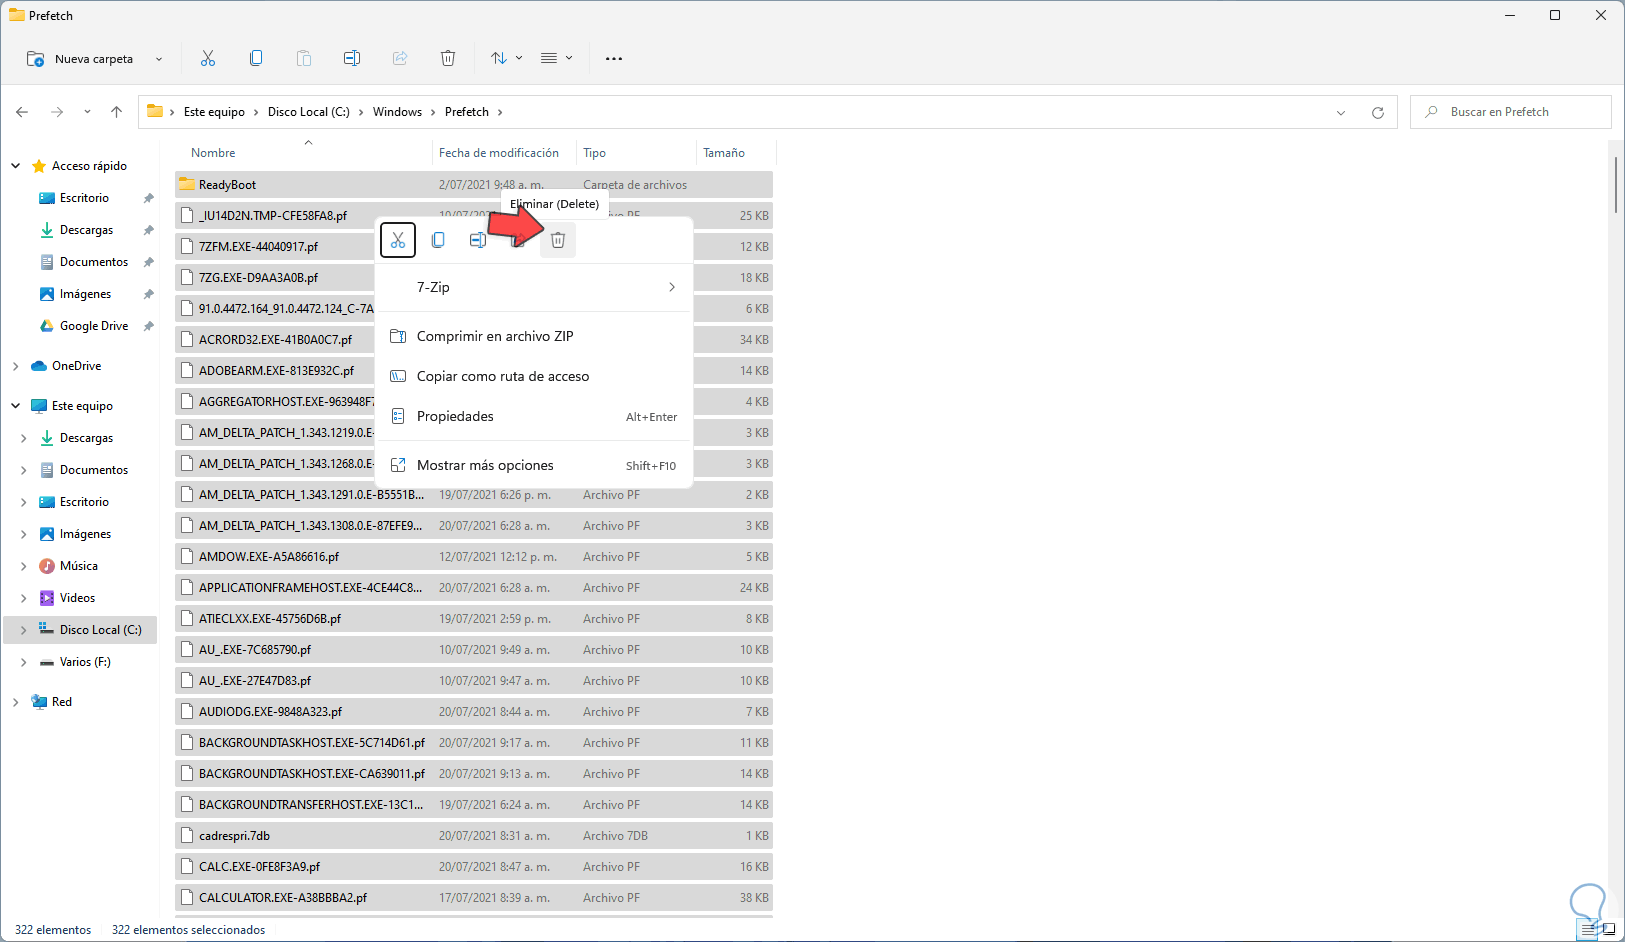Select file AUDIODG.EXE-9848A323.pf
The width and height of the screenshot is (1625, 942).
click(270, 712)
